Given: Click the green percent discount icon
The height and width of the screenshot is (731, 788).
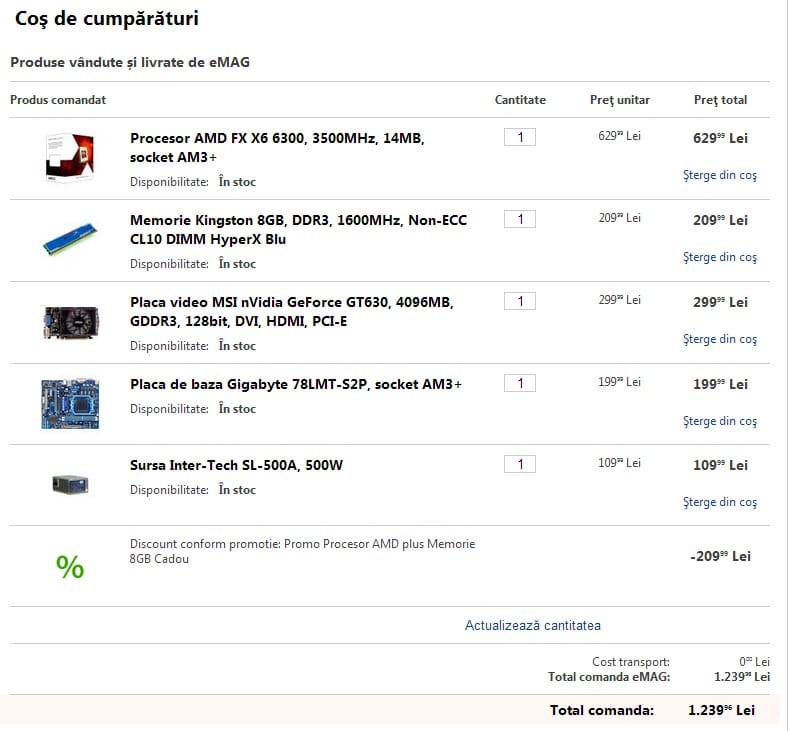Looking at the screenshot, I should coord(70,567).
